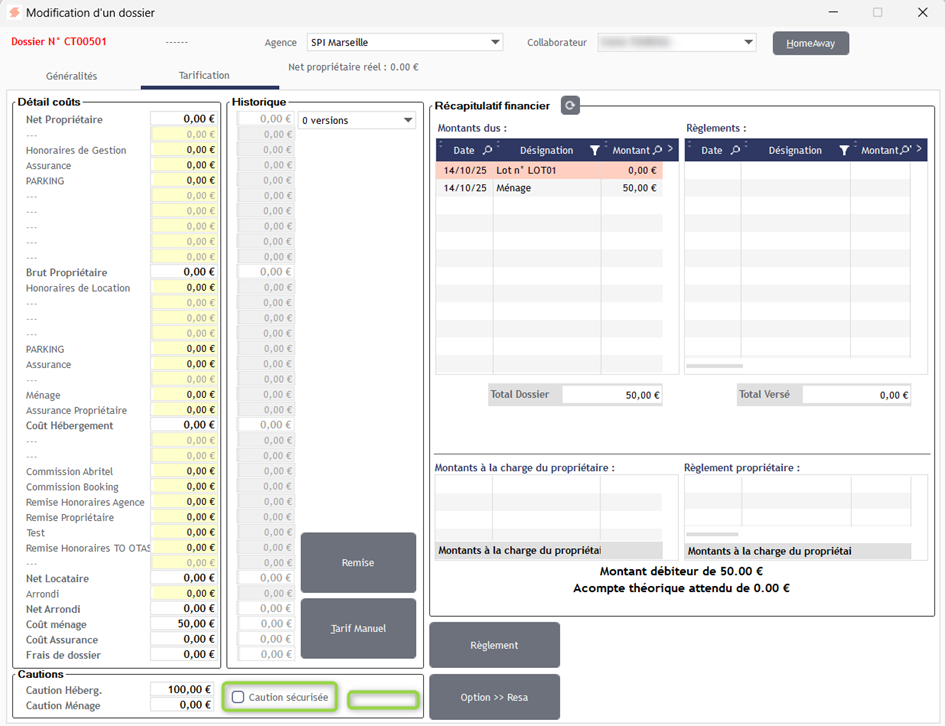
Task: Open the Règlement button
Action: click(494, 645)
